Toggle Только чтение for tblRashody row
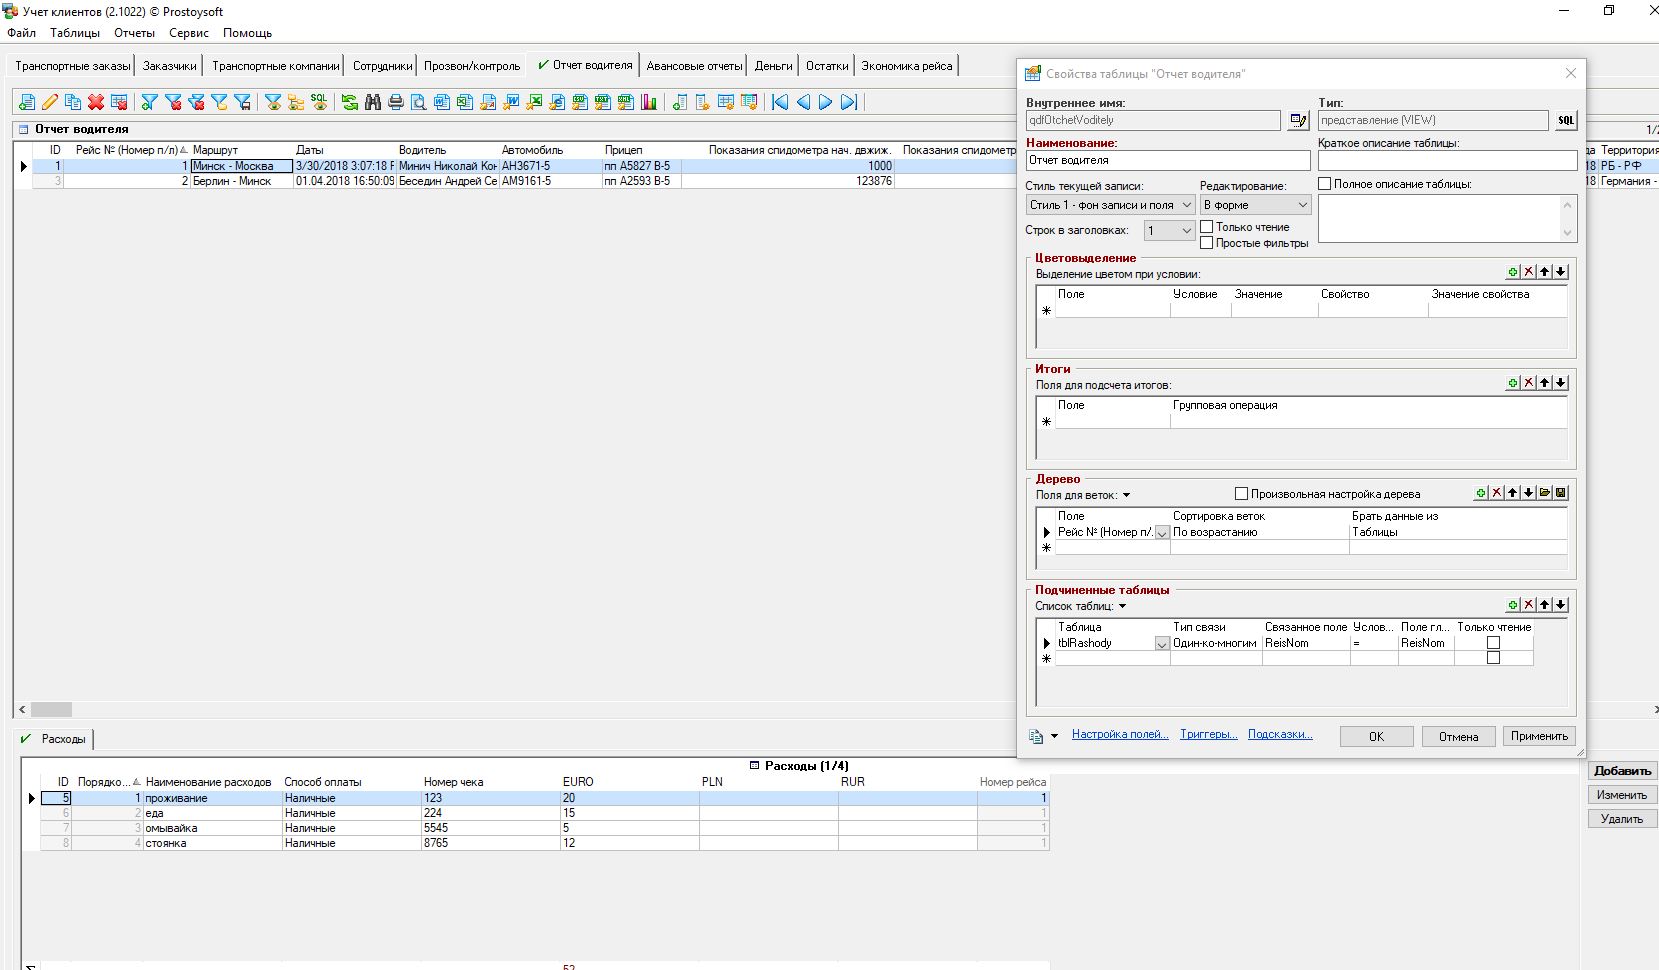Screen dimensions: 1659x970 tap(1494, 643)
